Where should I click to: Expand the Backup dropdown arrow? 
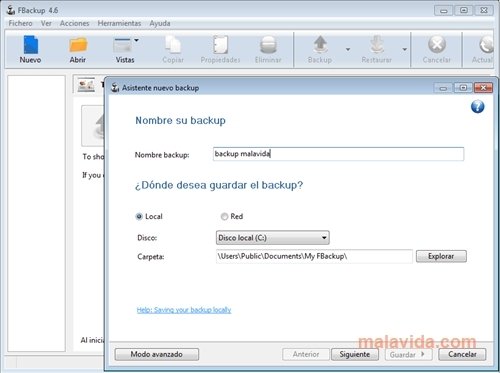click(348, 49)
